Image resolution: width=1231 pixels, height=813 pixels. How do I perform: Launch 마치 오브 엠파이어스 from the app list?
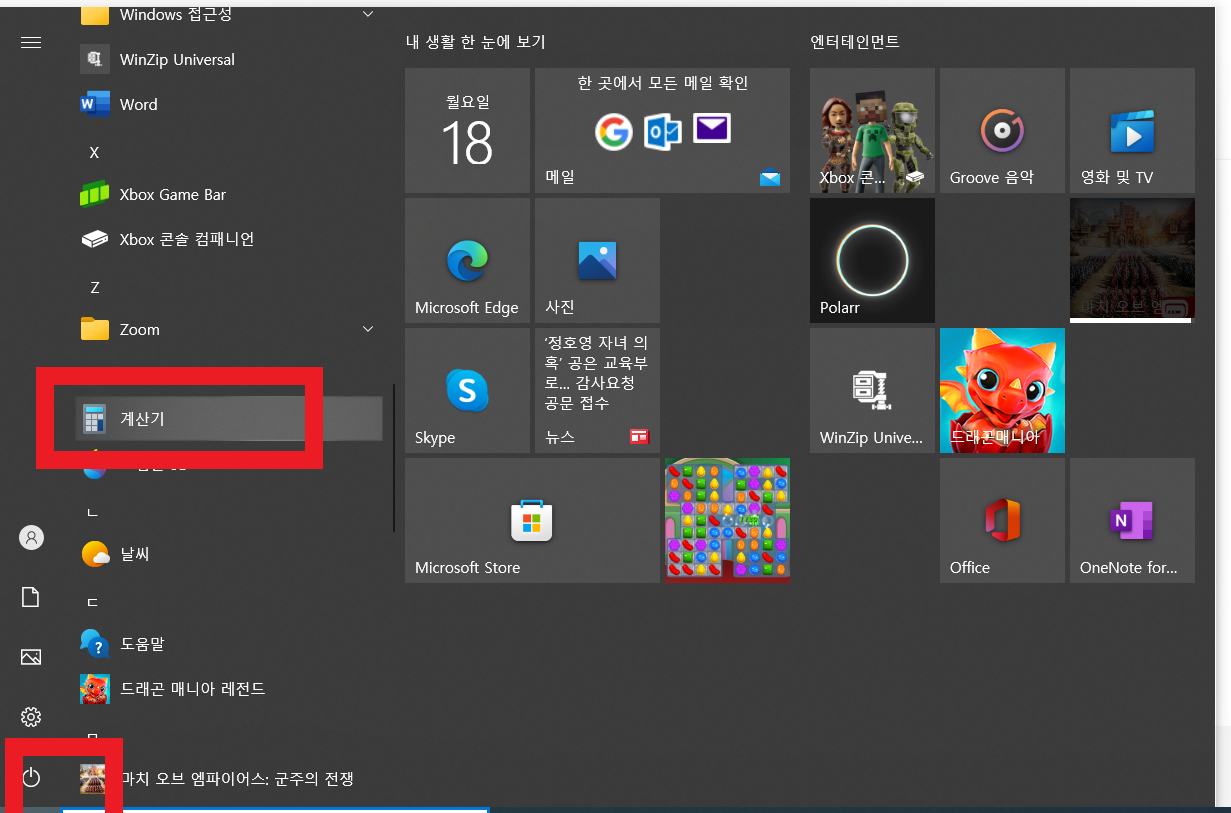[229, 778]
